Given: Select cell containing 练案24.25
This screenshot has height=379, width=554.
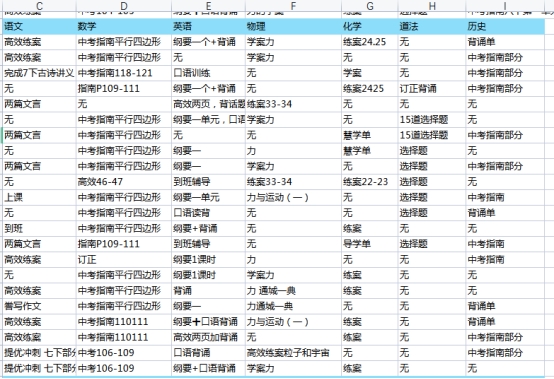Looking at the screenshot, I should [370, 42].
